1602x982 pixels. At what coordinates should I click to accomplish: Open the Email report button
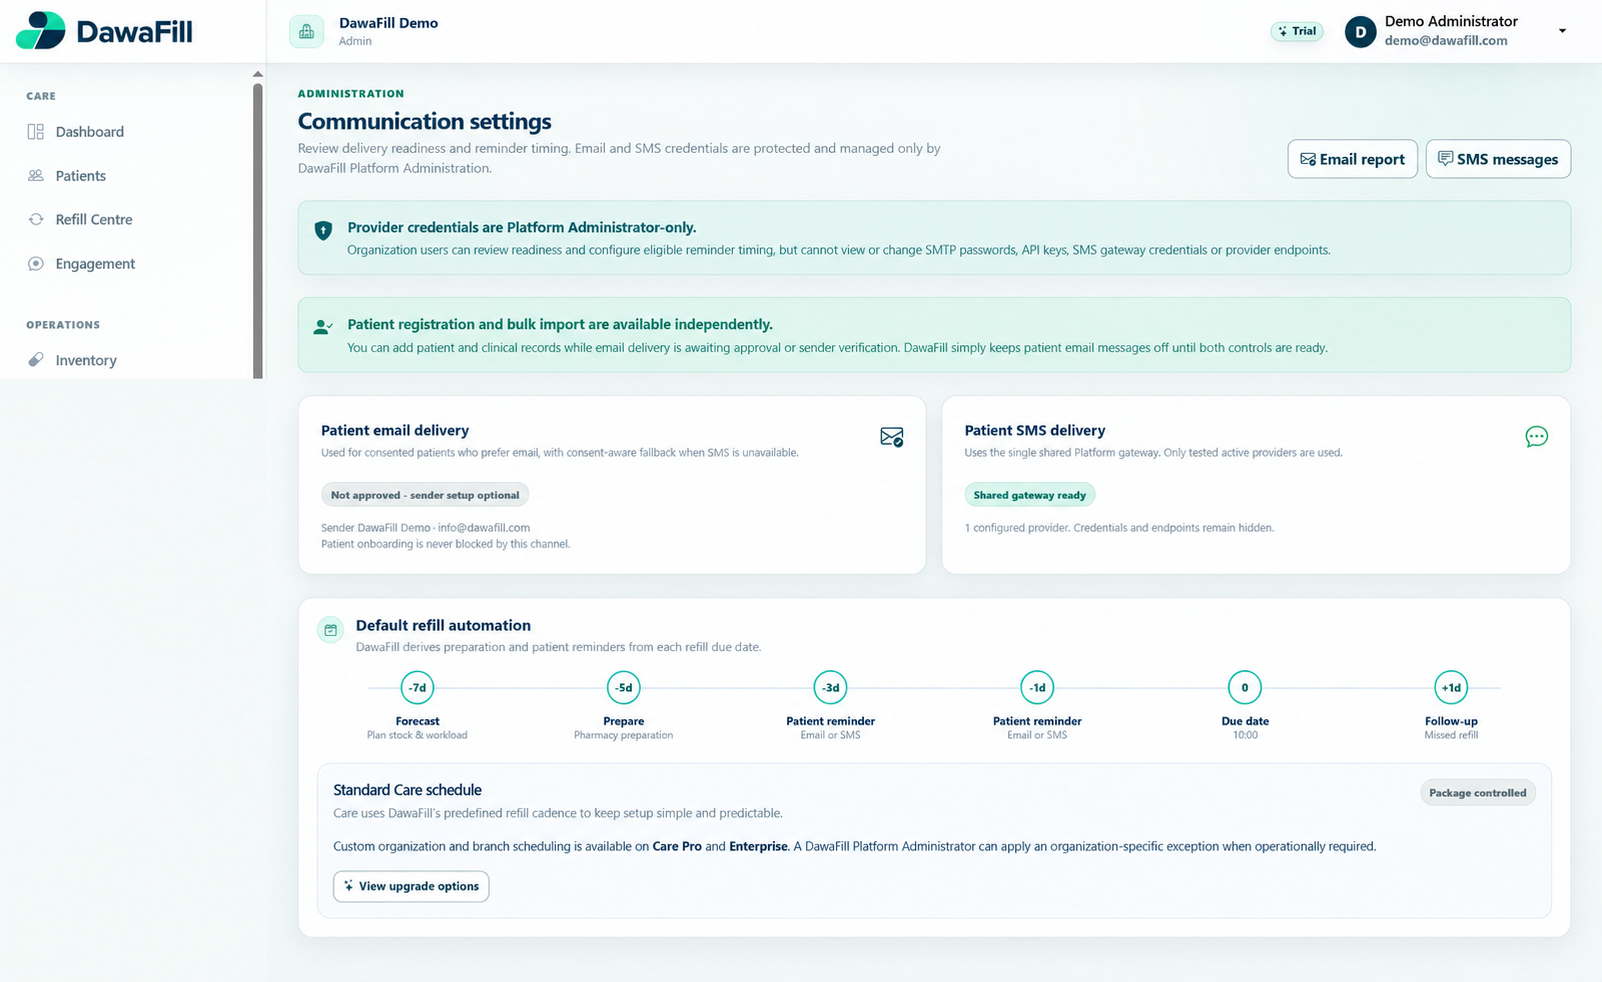1352,159
